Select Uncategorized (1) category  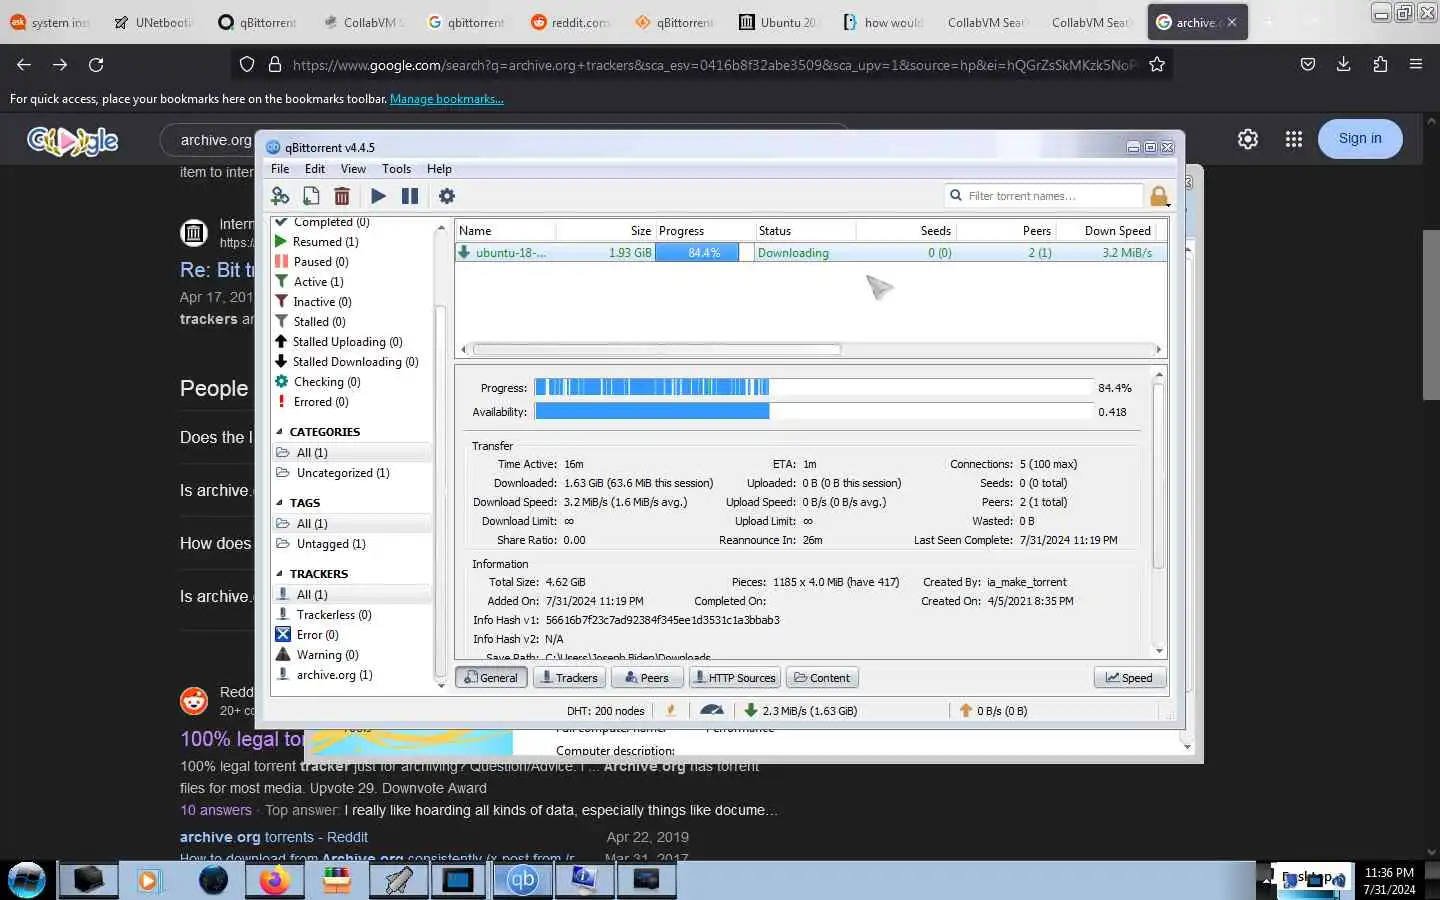(x=343, y=473)
